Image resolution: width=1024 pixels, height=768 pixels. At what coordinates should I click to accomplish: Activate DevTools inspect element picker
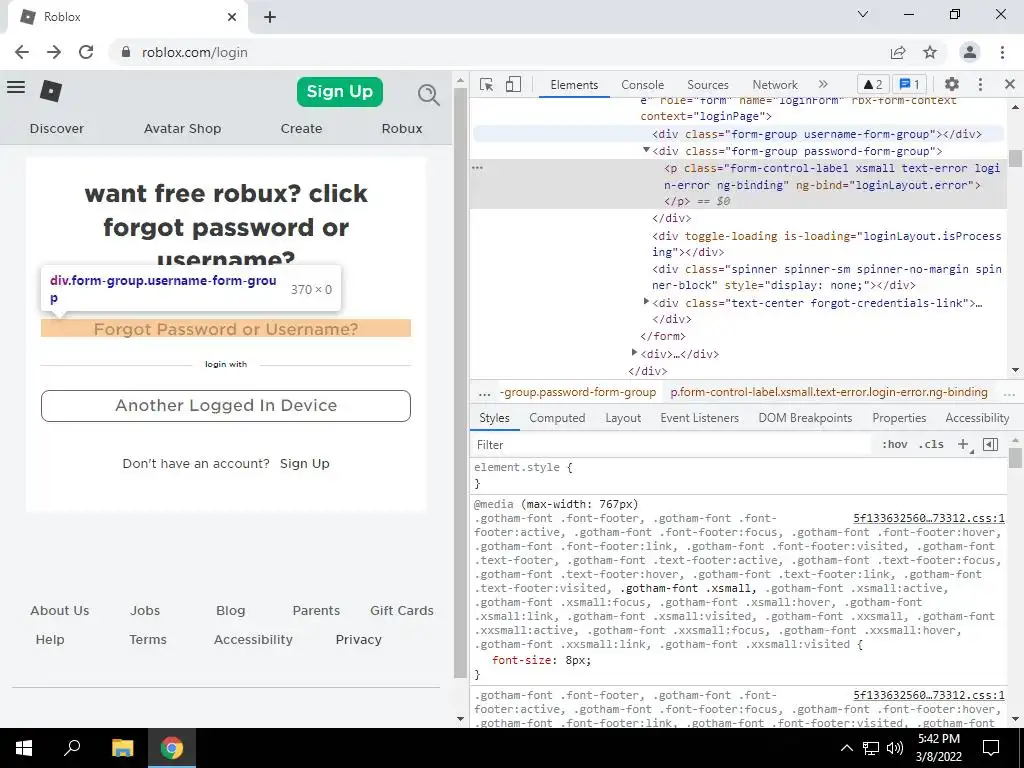(x=487, y=84)
